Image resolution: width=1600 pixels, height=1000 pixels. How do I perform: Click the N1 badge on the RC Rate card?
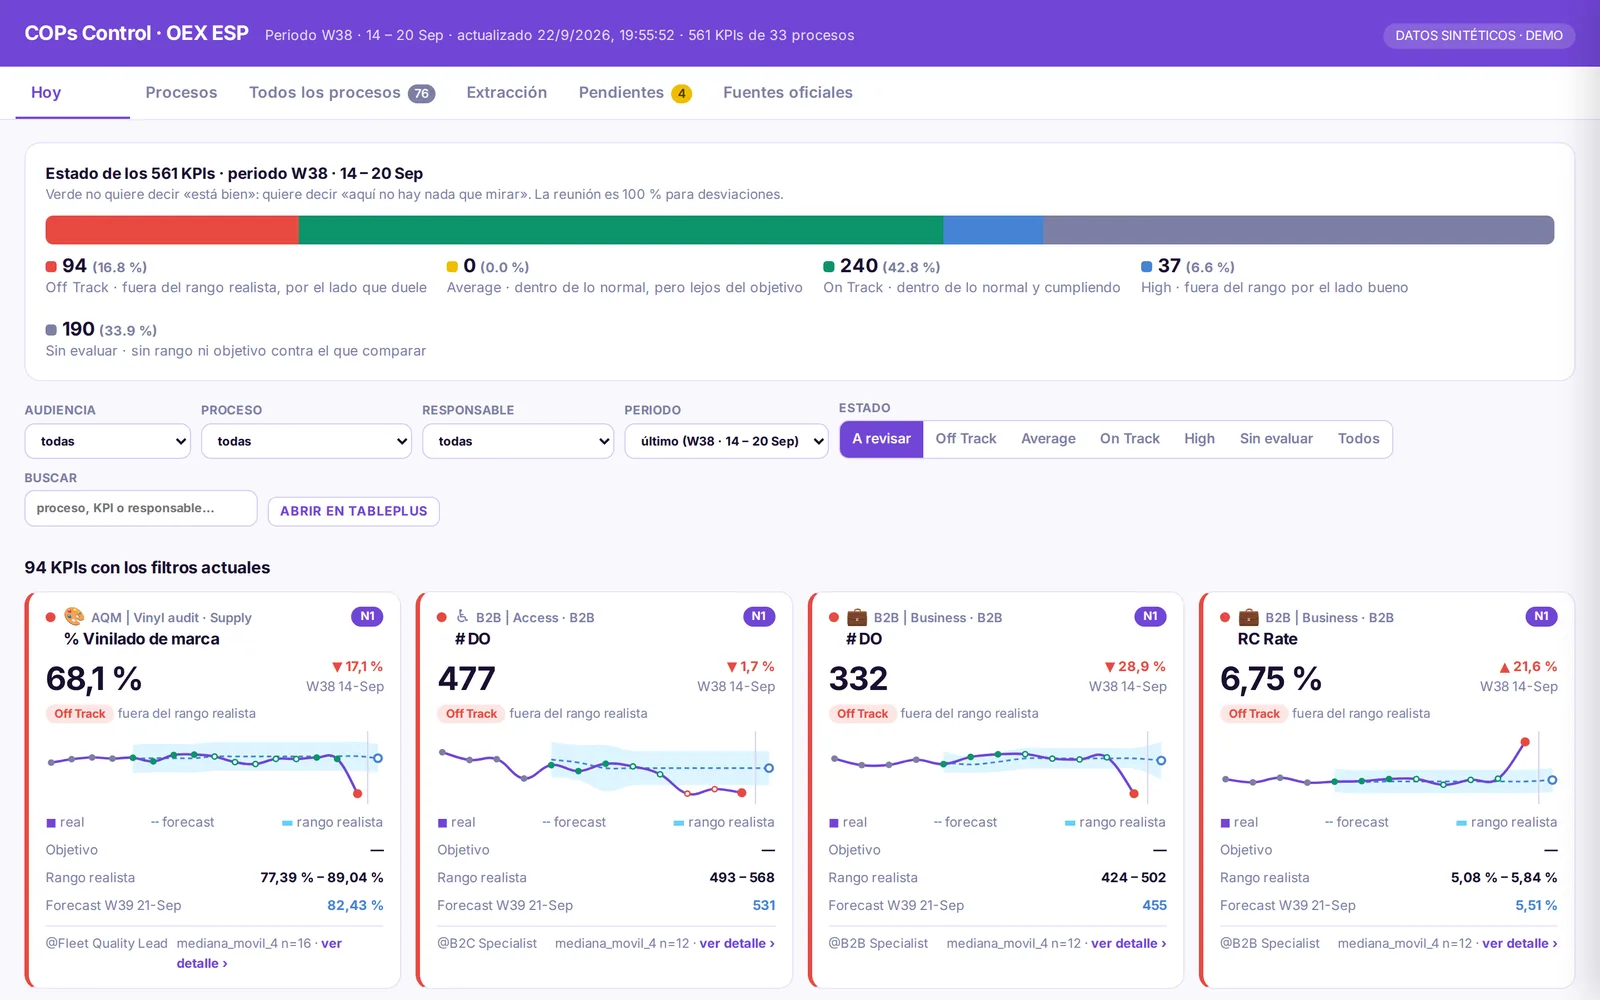(x=1541, y=616)
